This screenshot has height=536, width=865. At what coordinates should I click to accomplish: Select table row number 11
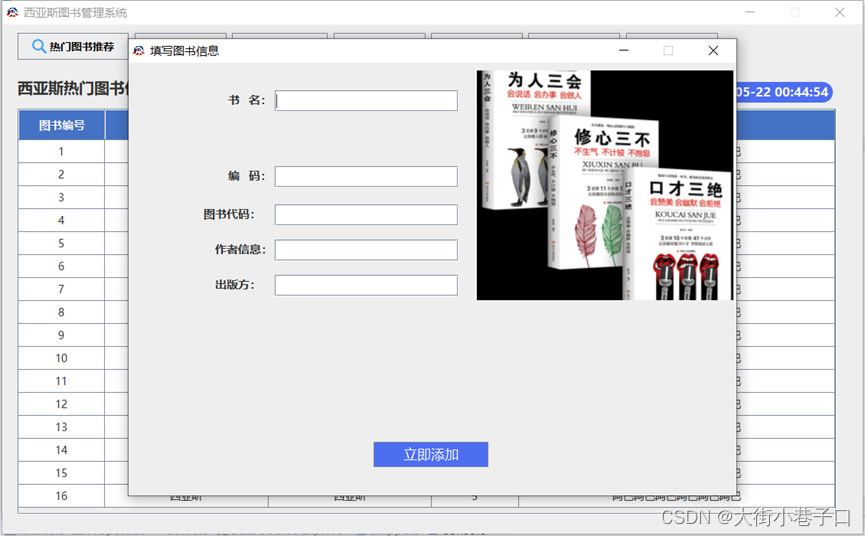click(x=61, y=381)
